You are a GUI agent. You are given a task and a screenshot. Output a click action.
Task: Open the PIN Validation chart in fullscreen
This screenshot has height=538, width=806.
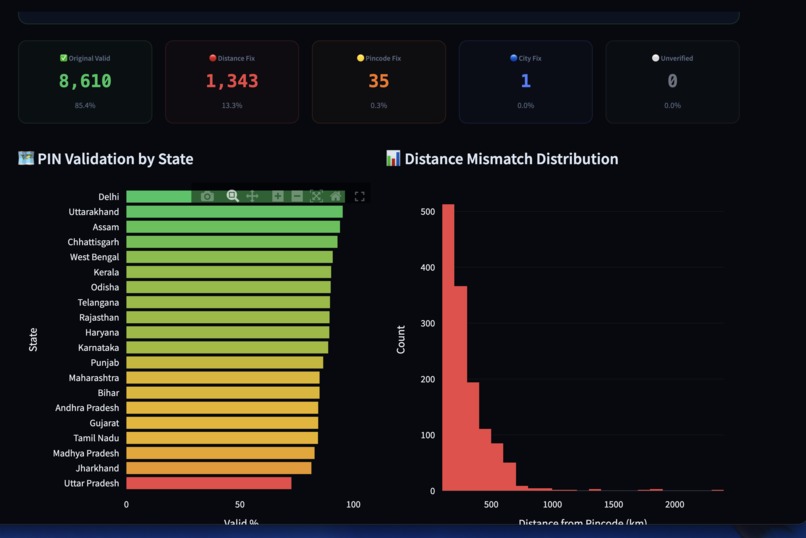[360, 196]
